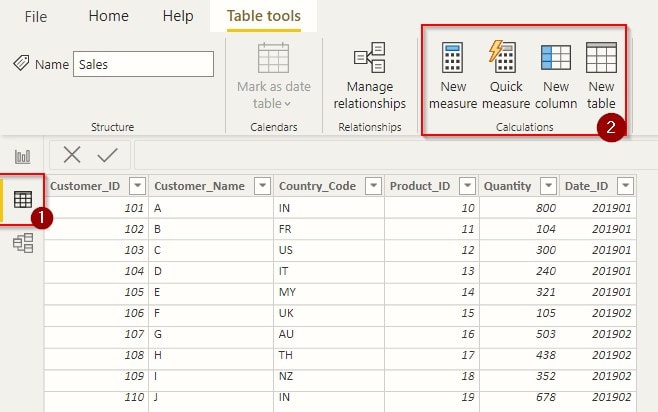Open Customer_Name column filter dropdown

coord(262,186)
